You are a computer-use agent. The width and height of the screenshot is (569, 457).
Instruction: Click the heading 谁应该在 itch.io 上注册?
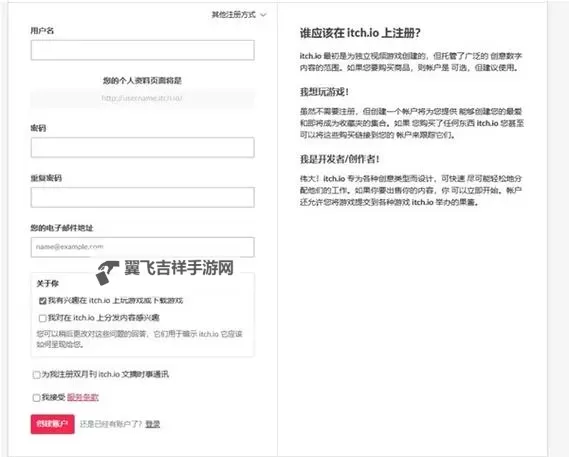(x=360, y=33)
